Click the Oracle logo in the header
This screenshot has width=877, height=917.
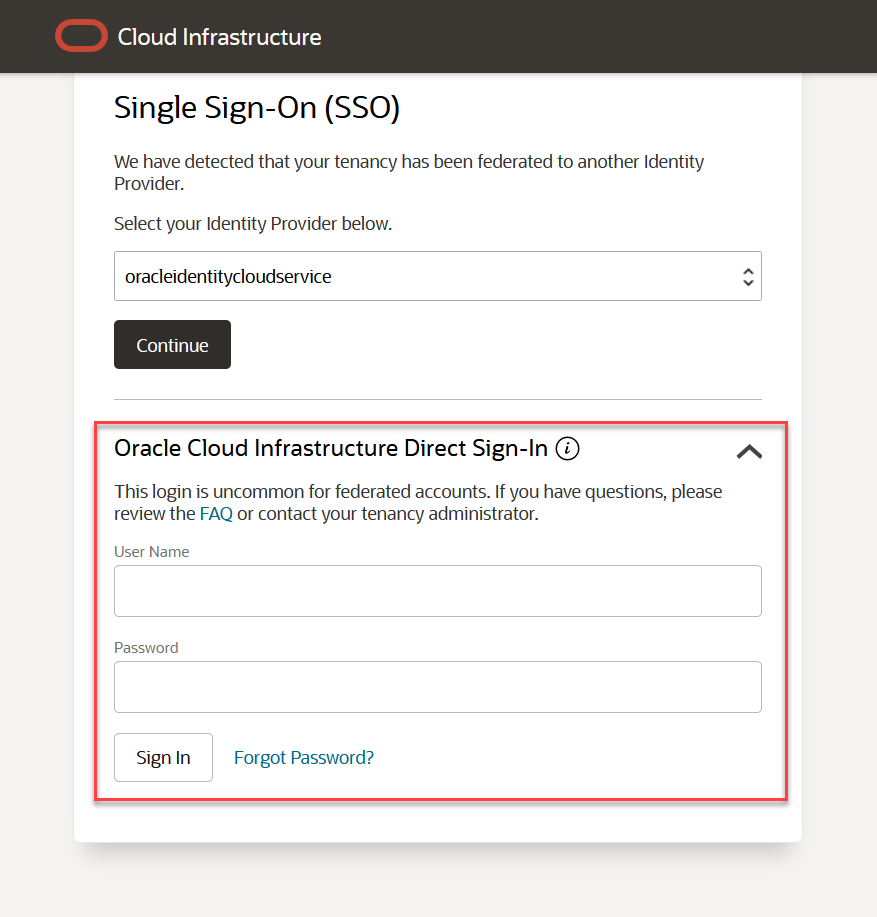pos(81,37)
